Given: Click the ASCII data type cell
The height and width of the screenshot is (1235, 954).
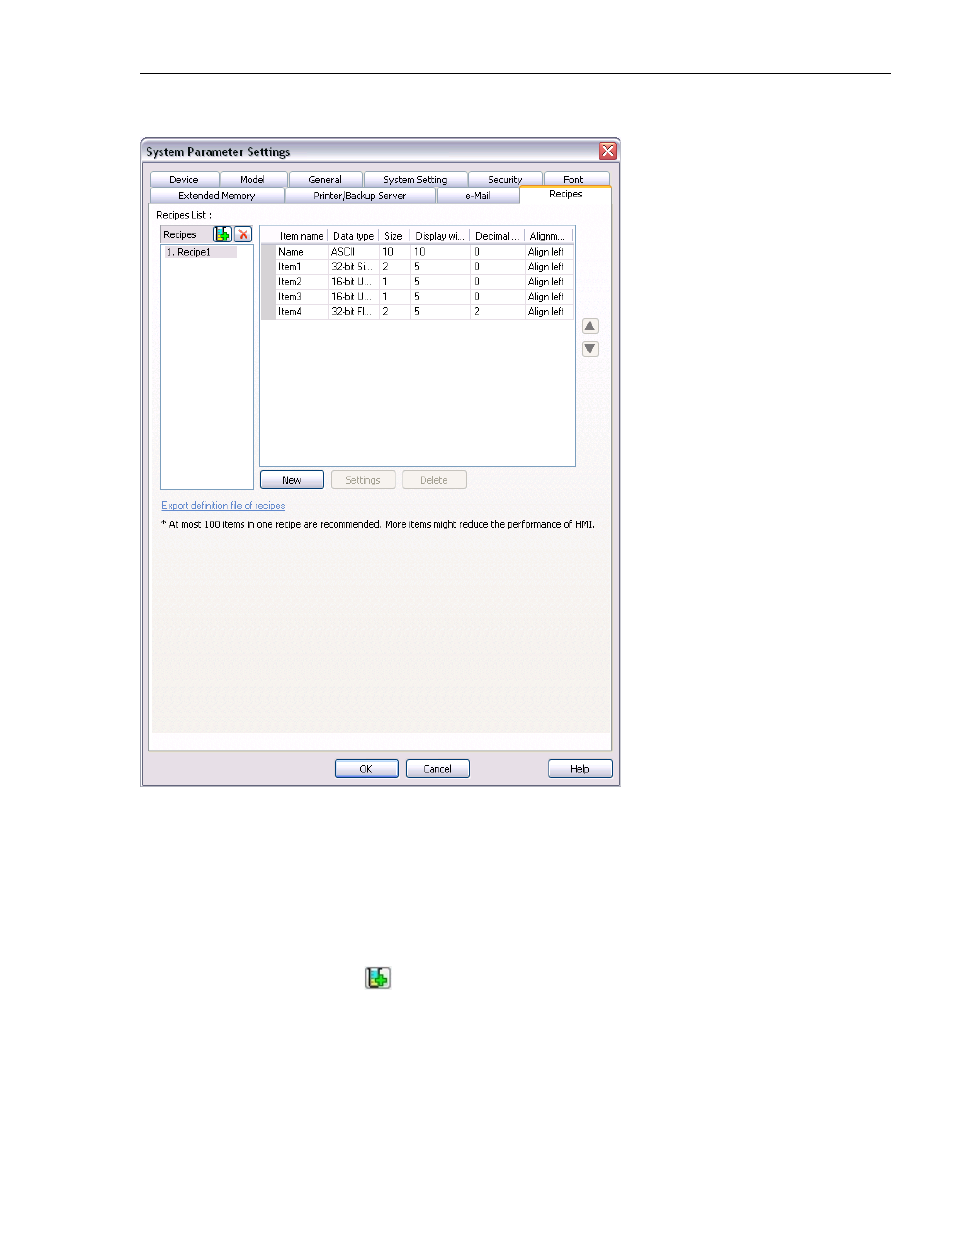Looking at the screenshot, I should (353, 252).
